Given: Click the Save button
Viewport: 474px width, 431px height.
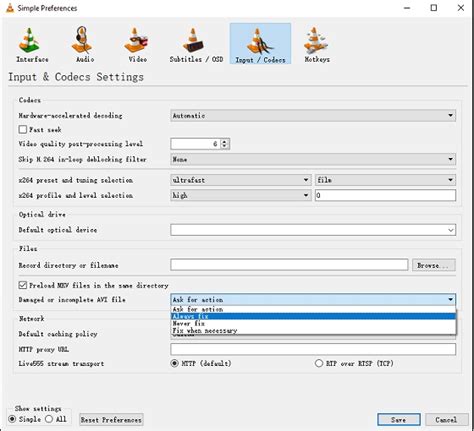Looking at the screenshot, I should (399, 419).
